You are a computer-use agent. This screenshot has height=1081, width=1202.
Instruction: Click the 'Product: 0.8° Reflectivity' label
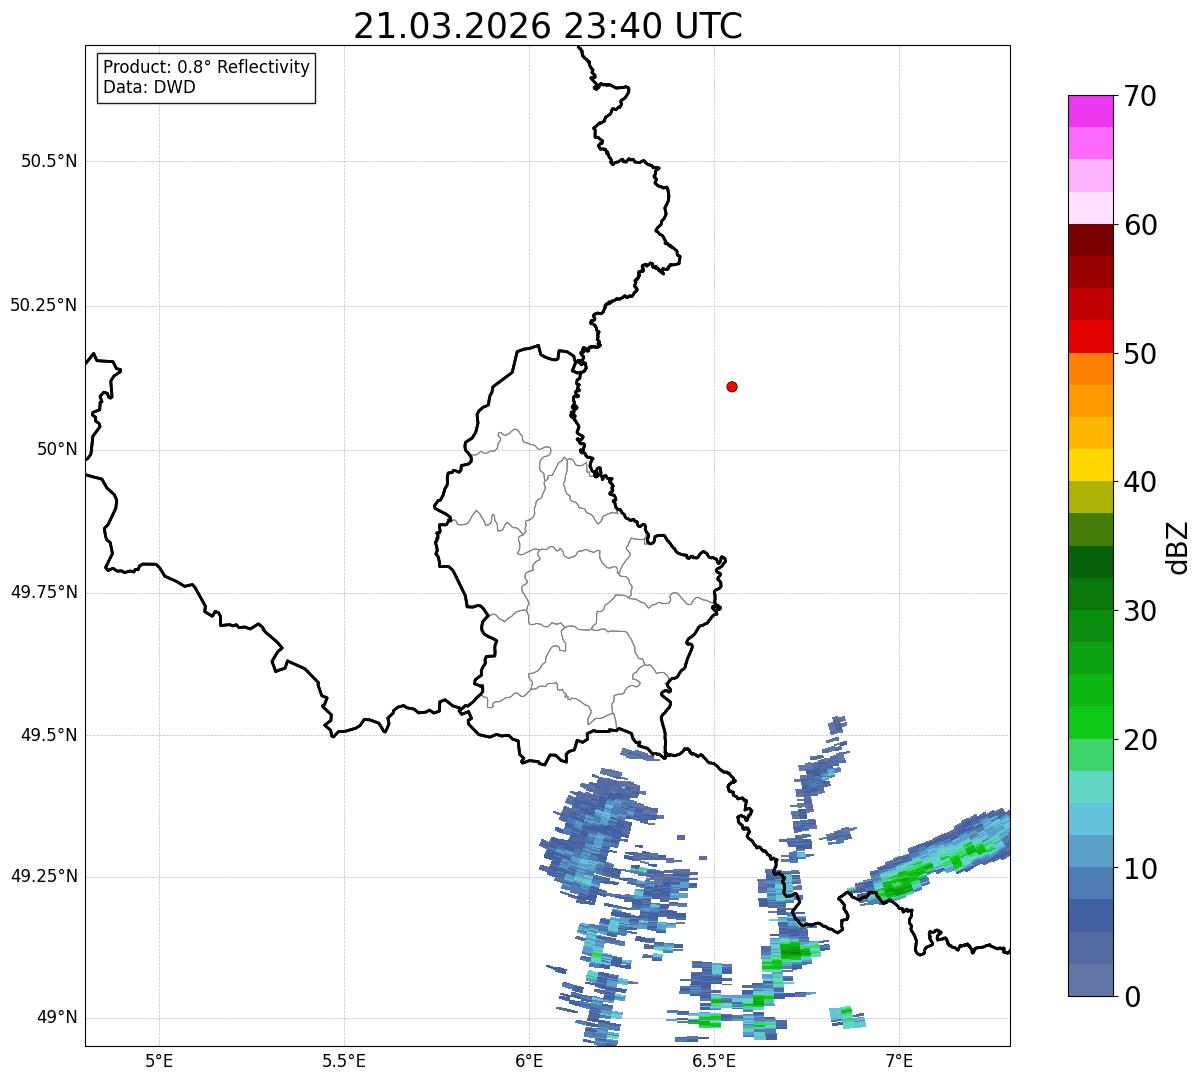[207, 67]
